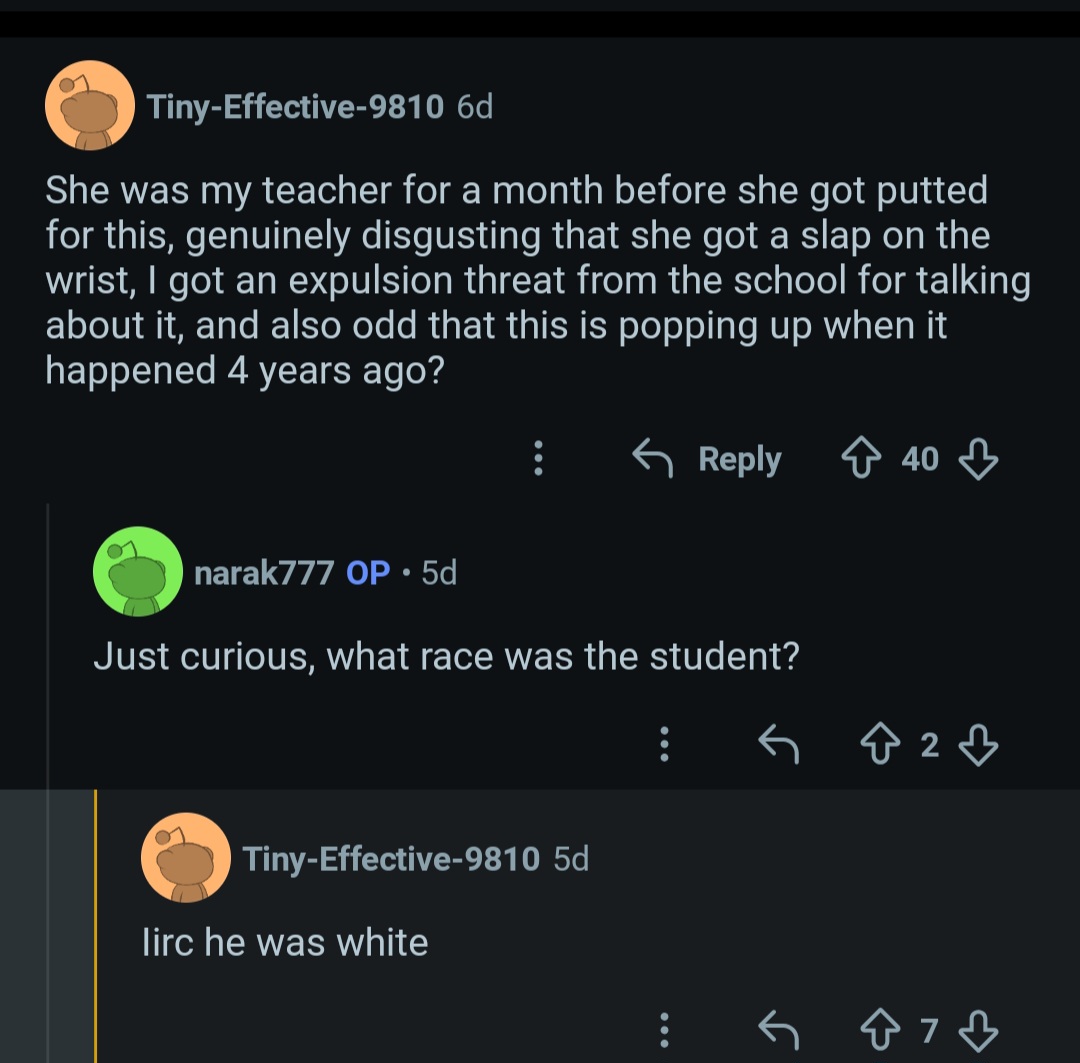The width and height of the screenshot is (1080, 1063).
Task: Click Reply on the top comment
Action: [708, 459]
